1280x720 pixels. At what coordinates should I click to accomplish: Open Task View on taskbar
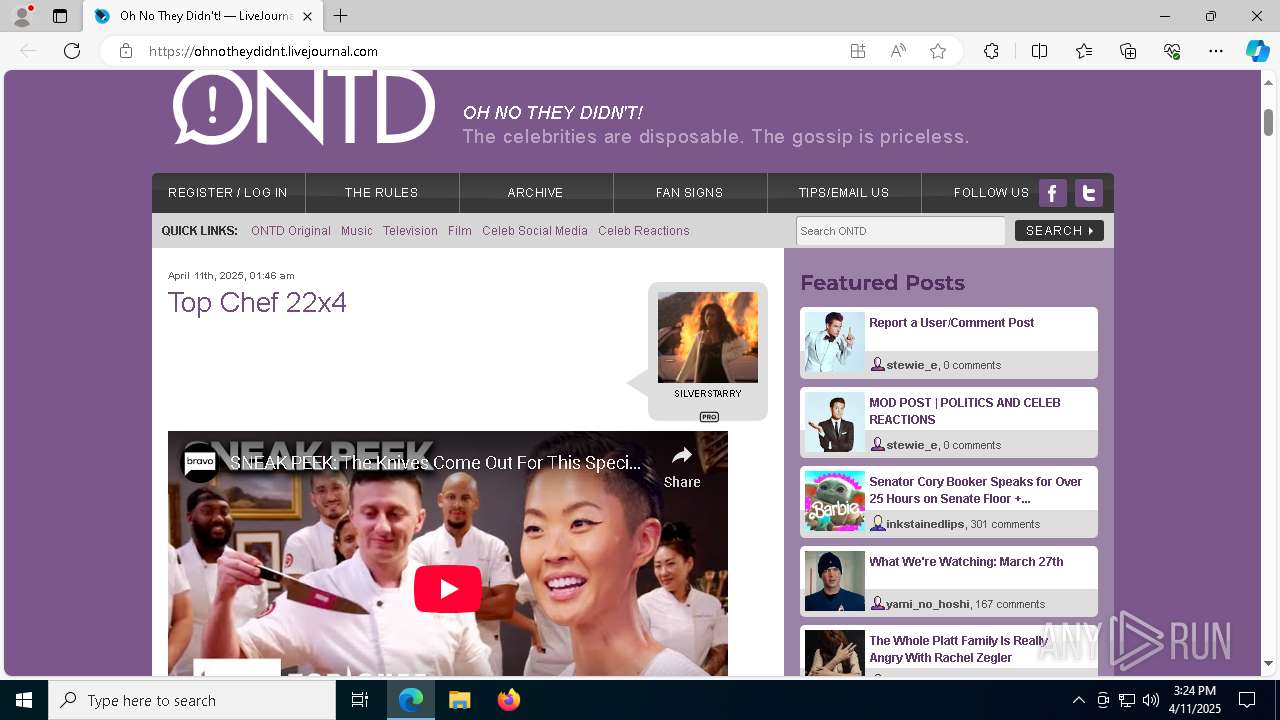tap(360, 700)
